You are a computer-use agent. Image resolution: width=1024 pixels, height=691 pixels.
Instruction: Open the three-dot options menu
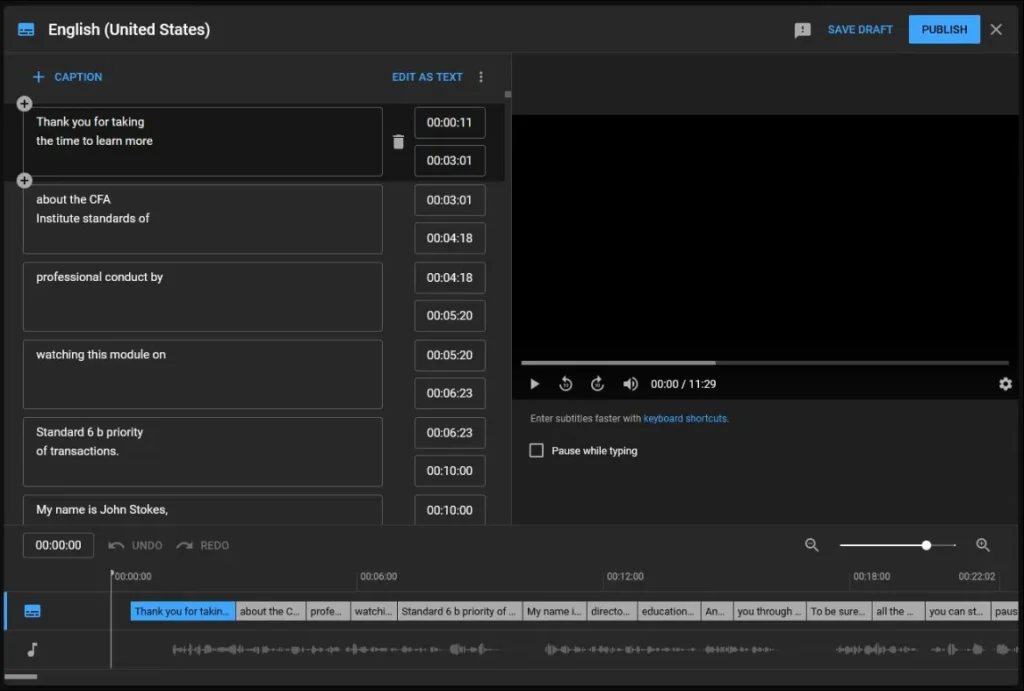(x=481, y=77)
